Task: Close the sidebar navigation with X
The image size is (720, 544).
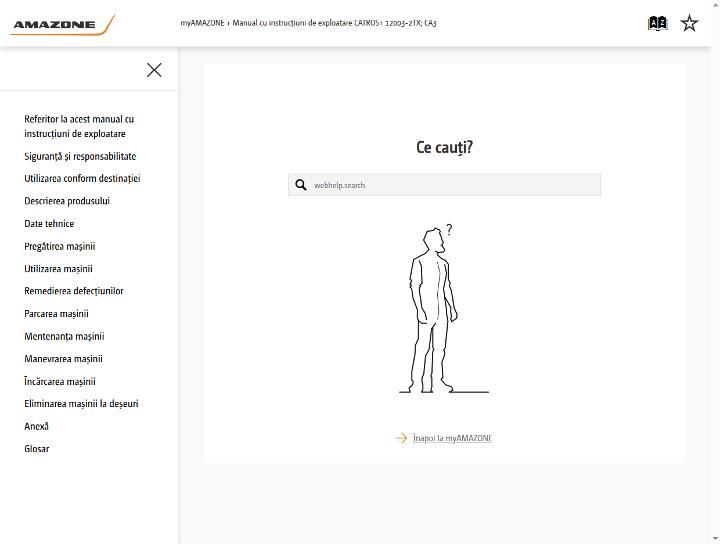Action: pyautogui.click(x=154, y=70)
